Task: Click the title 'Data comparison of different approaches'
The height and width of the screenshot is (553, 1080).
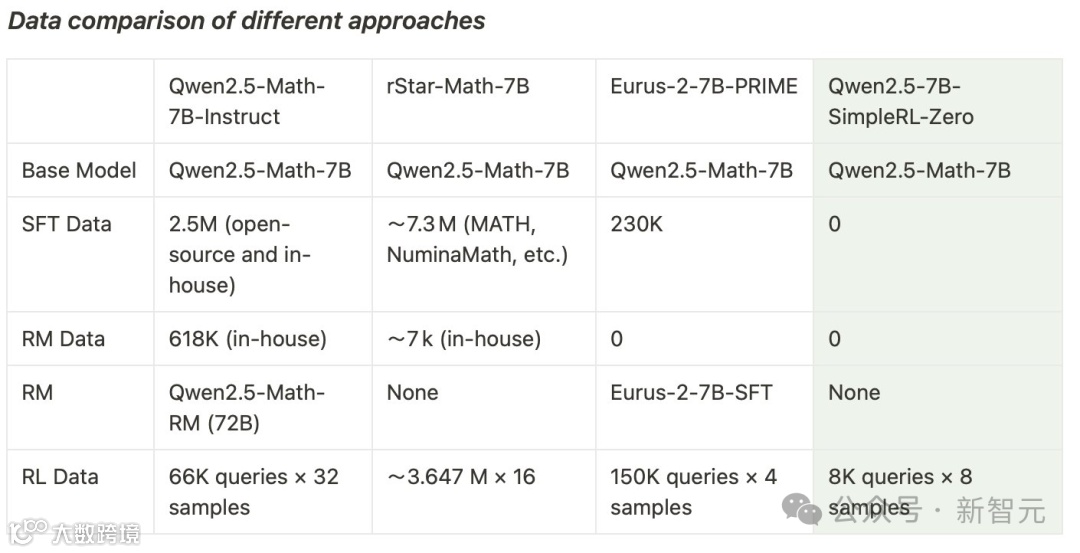Action: pyautogui.click(x=247, y=21)
